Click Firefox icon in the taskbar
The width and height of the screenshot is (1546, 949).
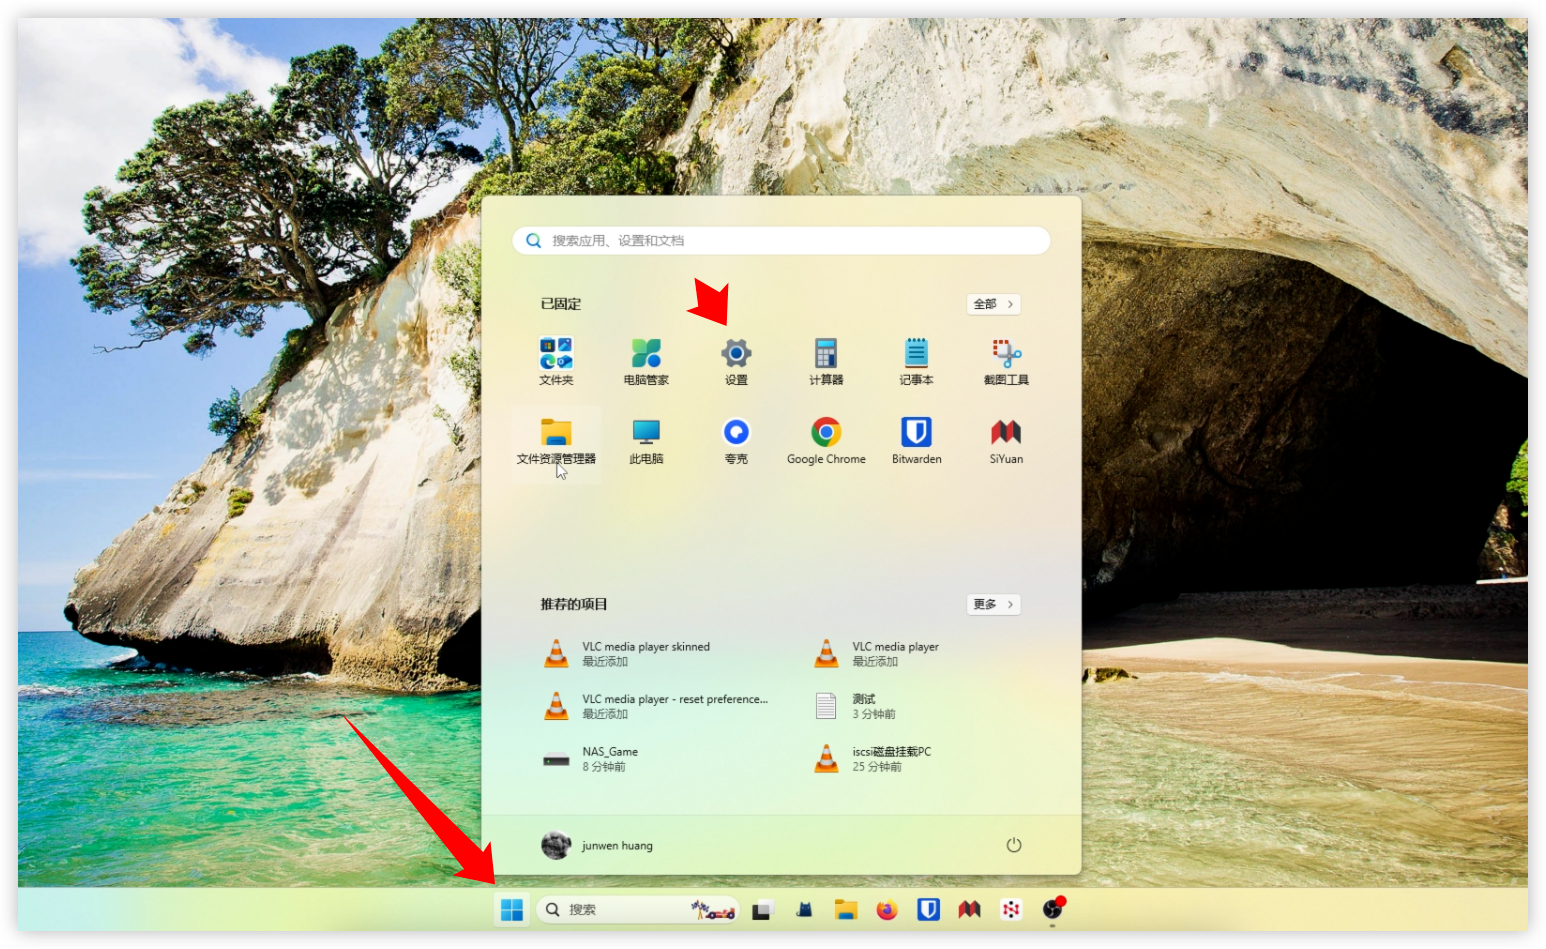(887, 910)
